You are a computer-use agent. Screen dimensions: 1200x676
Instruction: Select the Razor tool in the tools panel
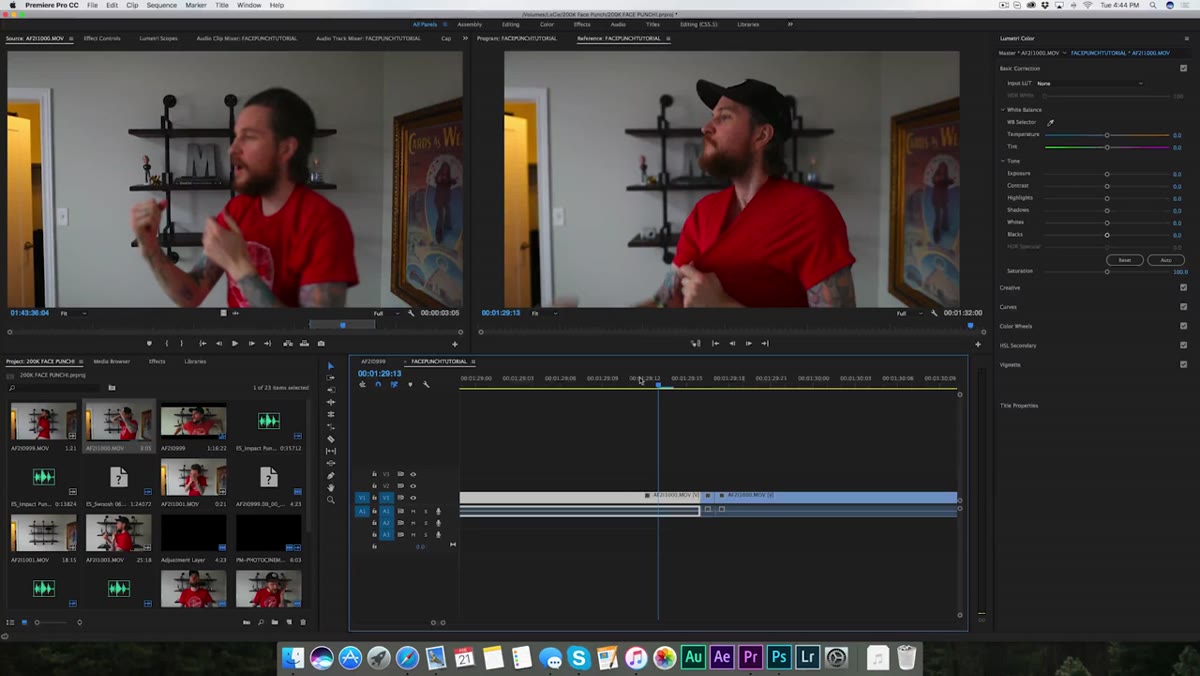pos(331,439)
